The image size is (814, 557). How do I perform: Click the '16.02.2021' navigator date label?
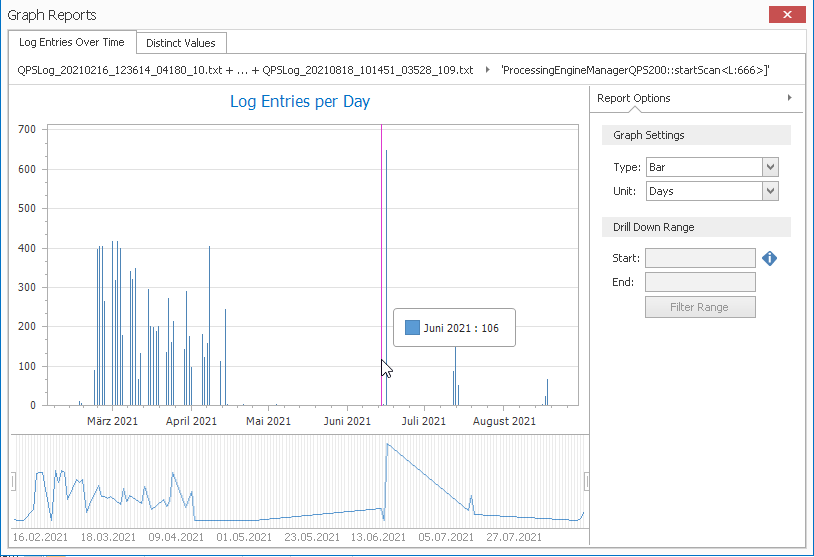click(40, 537)
